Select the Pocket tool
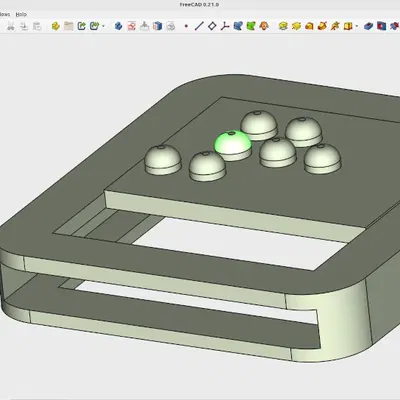Viewport: 400px width, 400px height. (x=368, y=26)
